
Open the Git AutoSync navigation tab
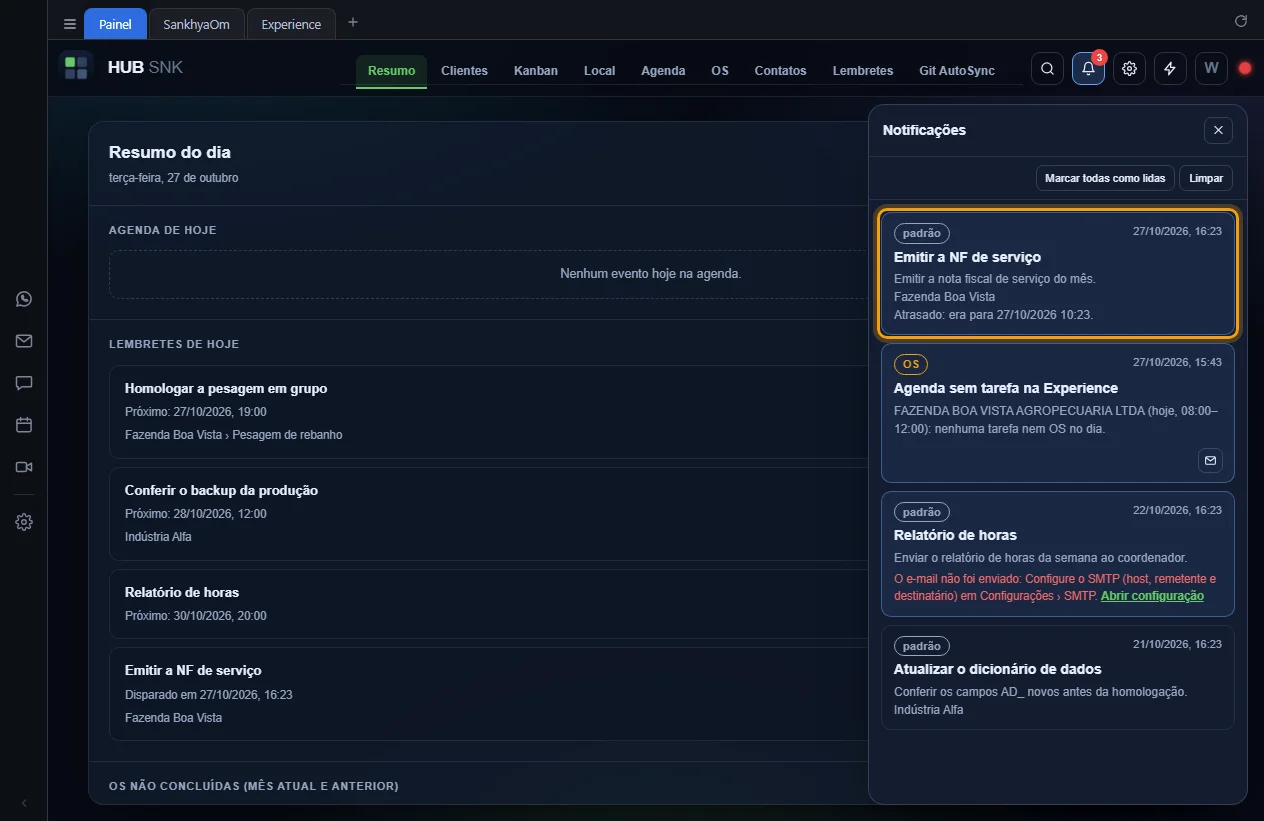click(957, 71)
